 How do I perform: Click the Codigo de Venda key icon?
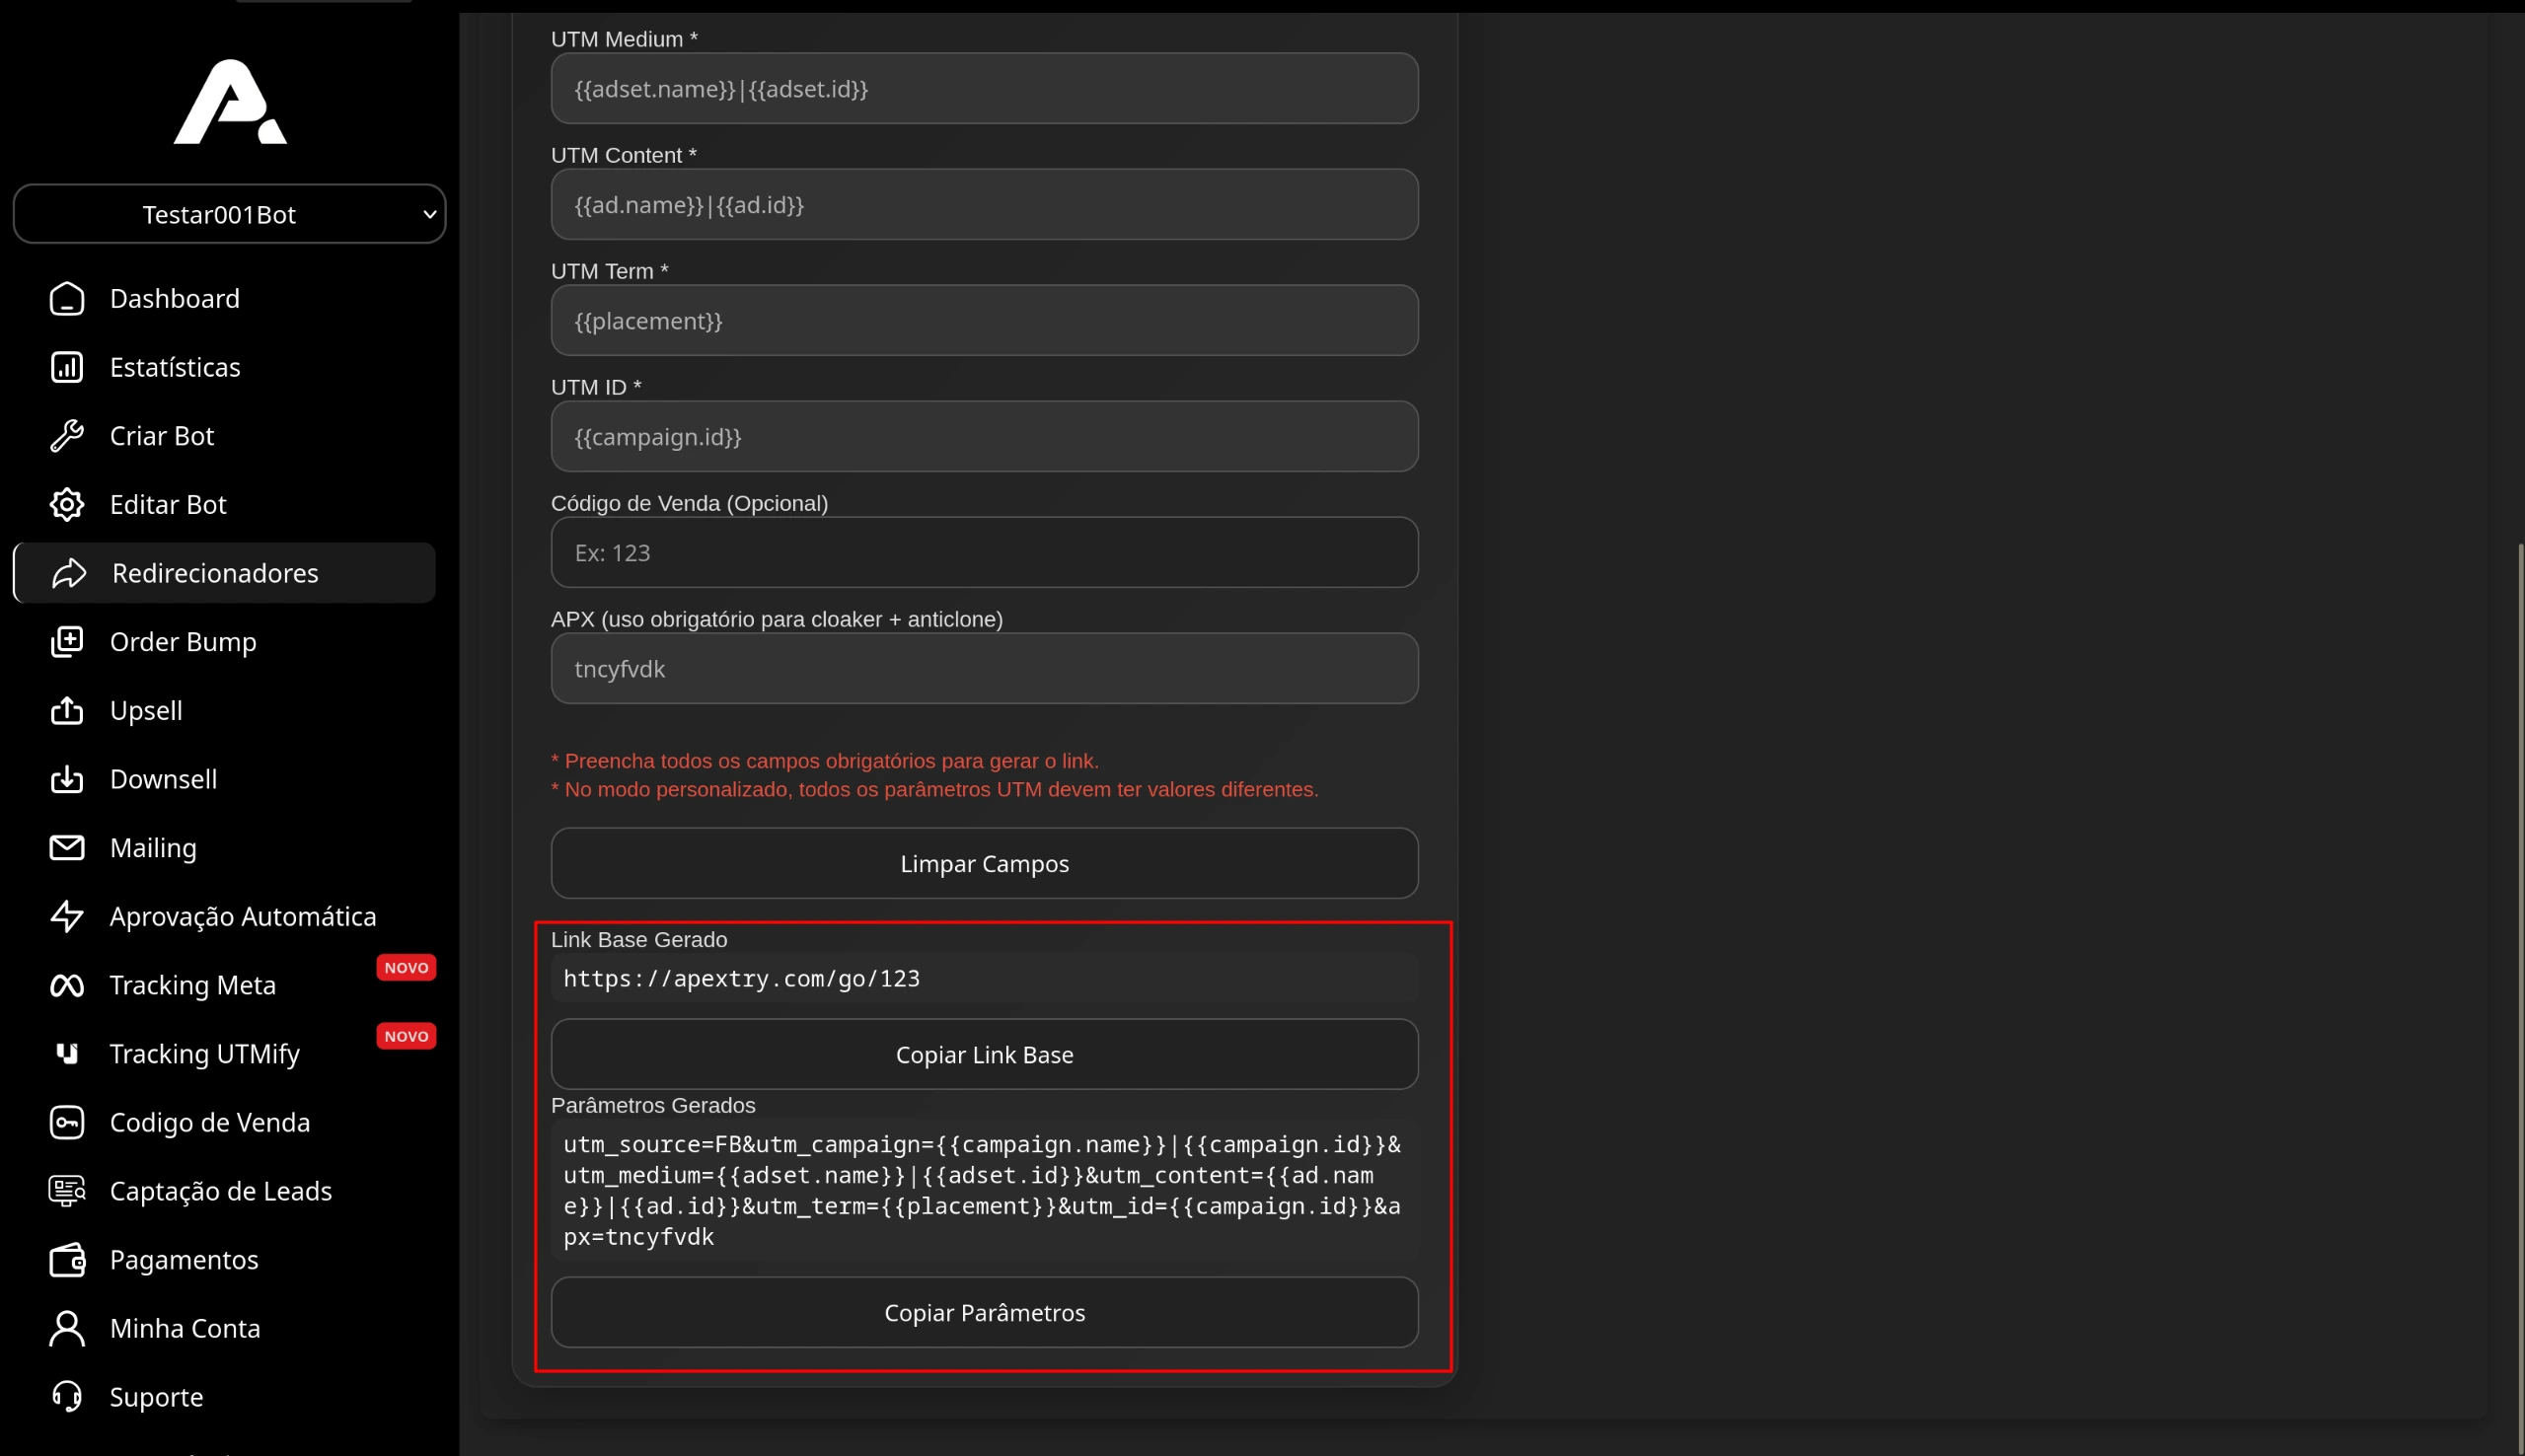tap(67, 1123)
